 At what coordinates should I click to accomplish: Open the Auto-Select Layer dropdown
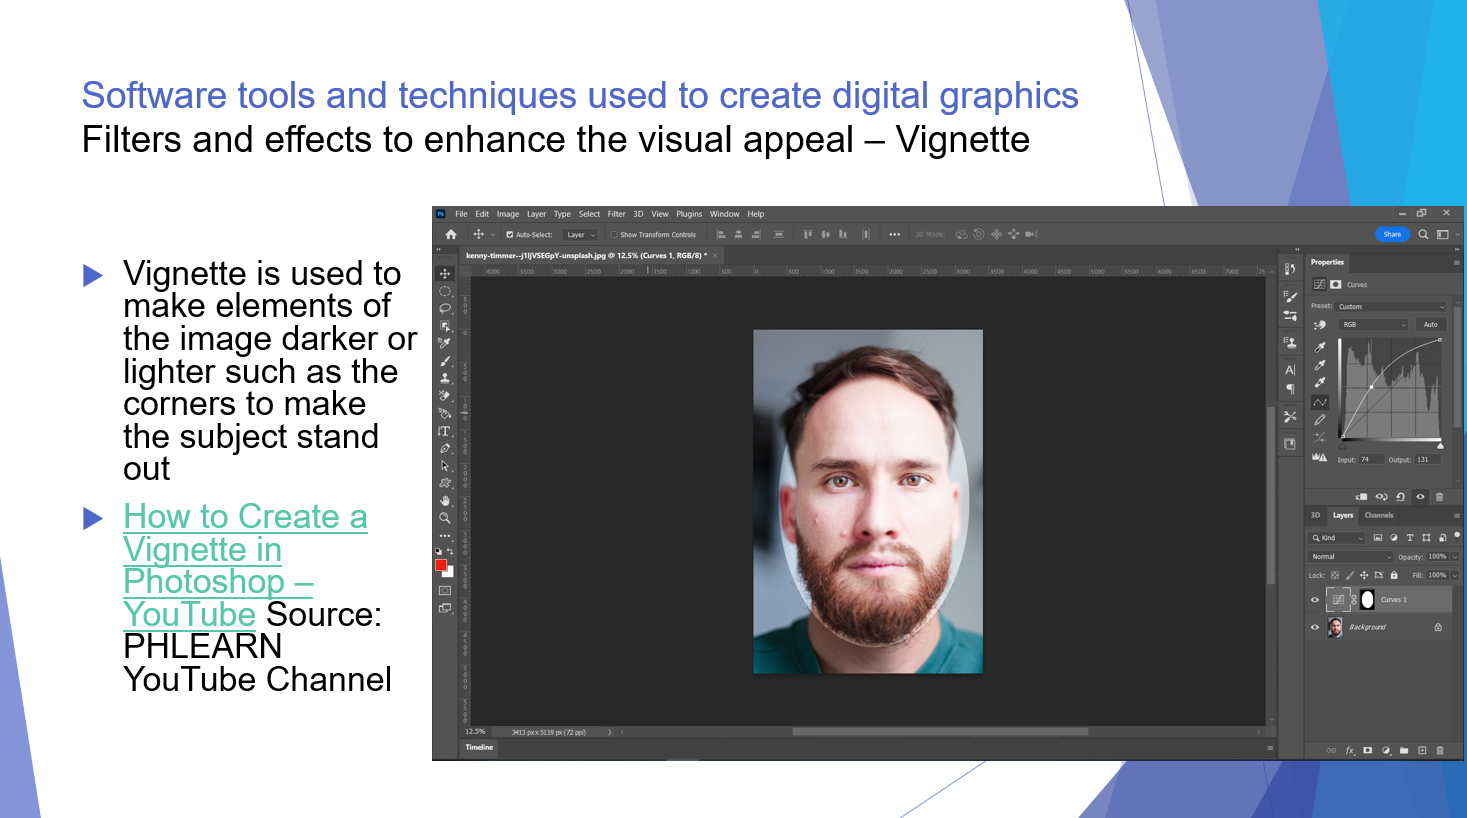coord(580,235)
